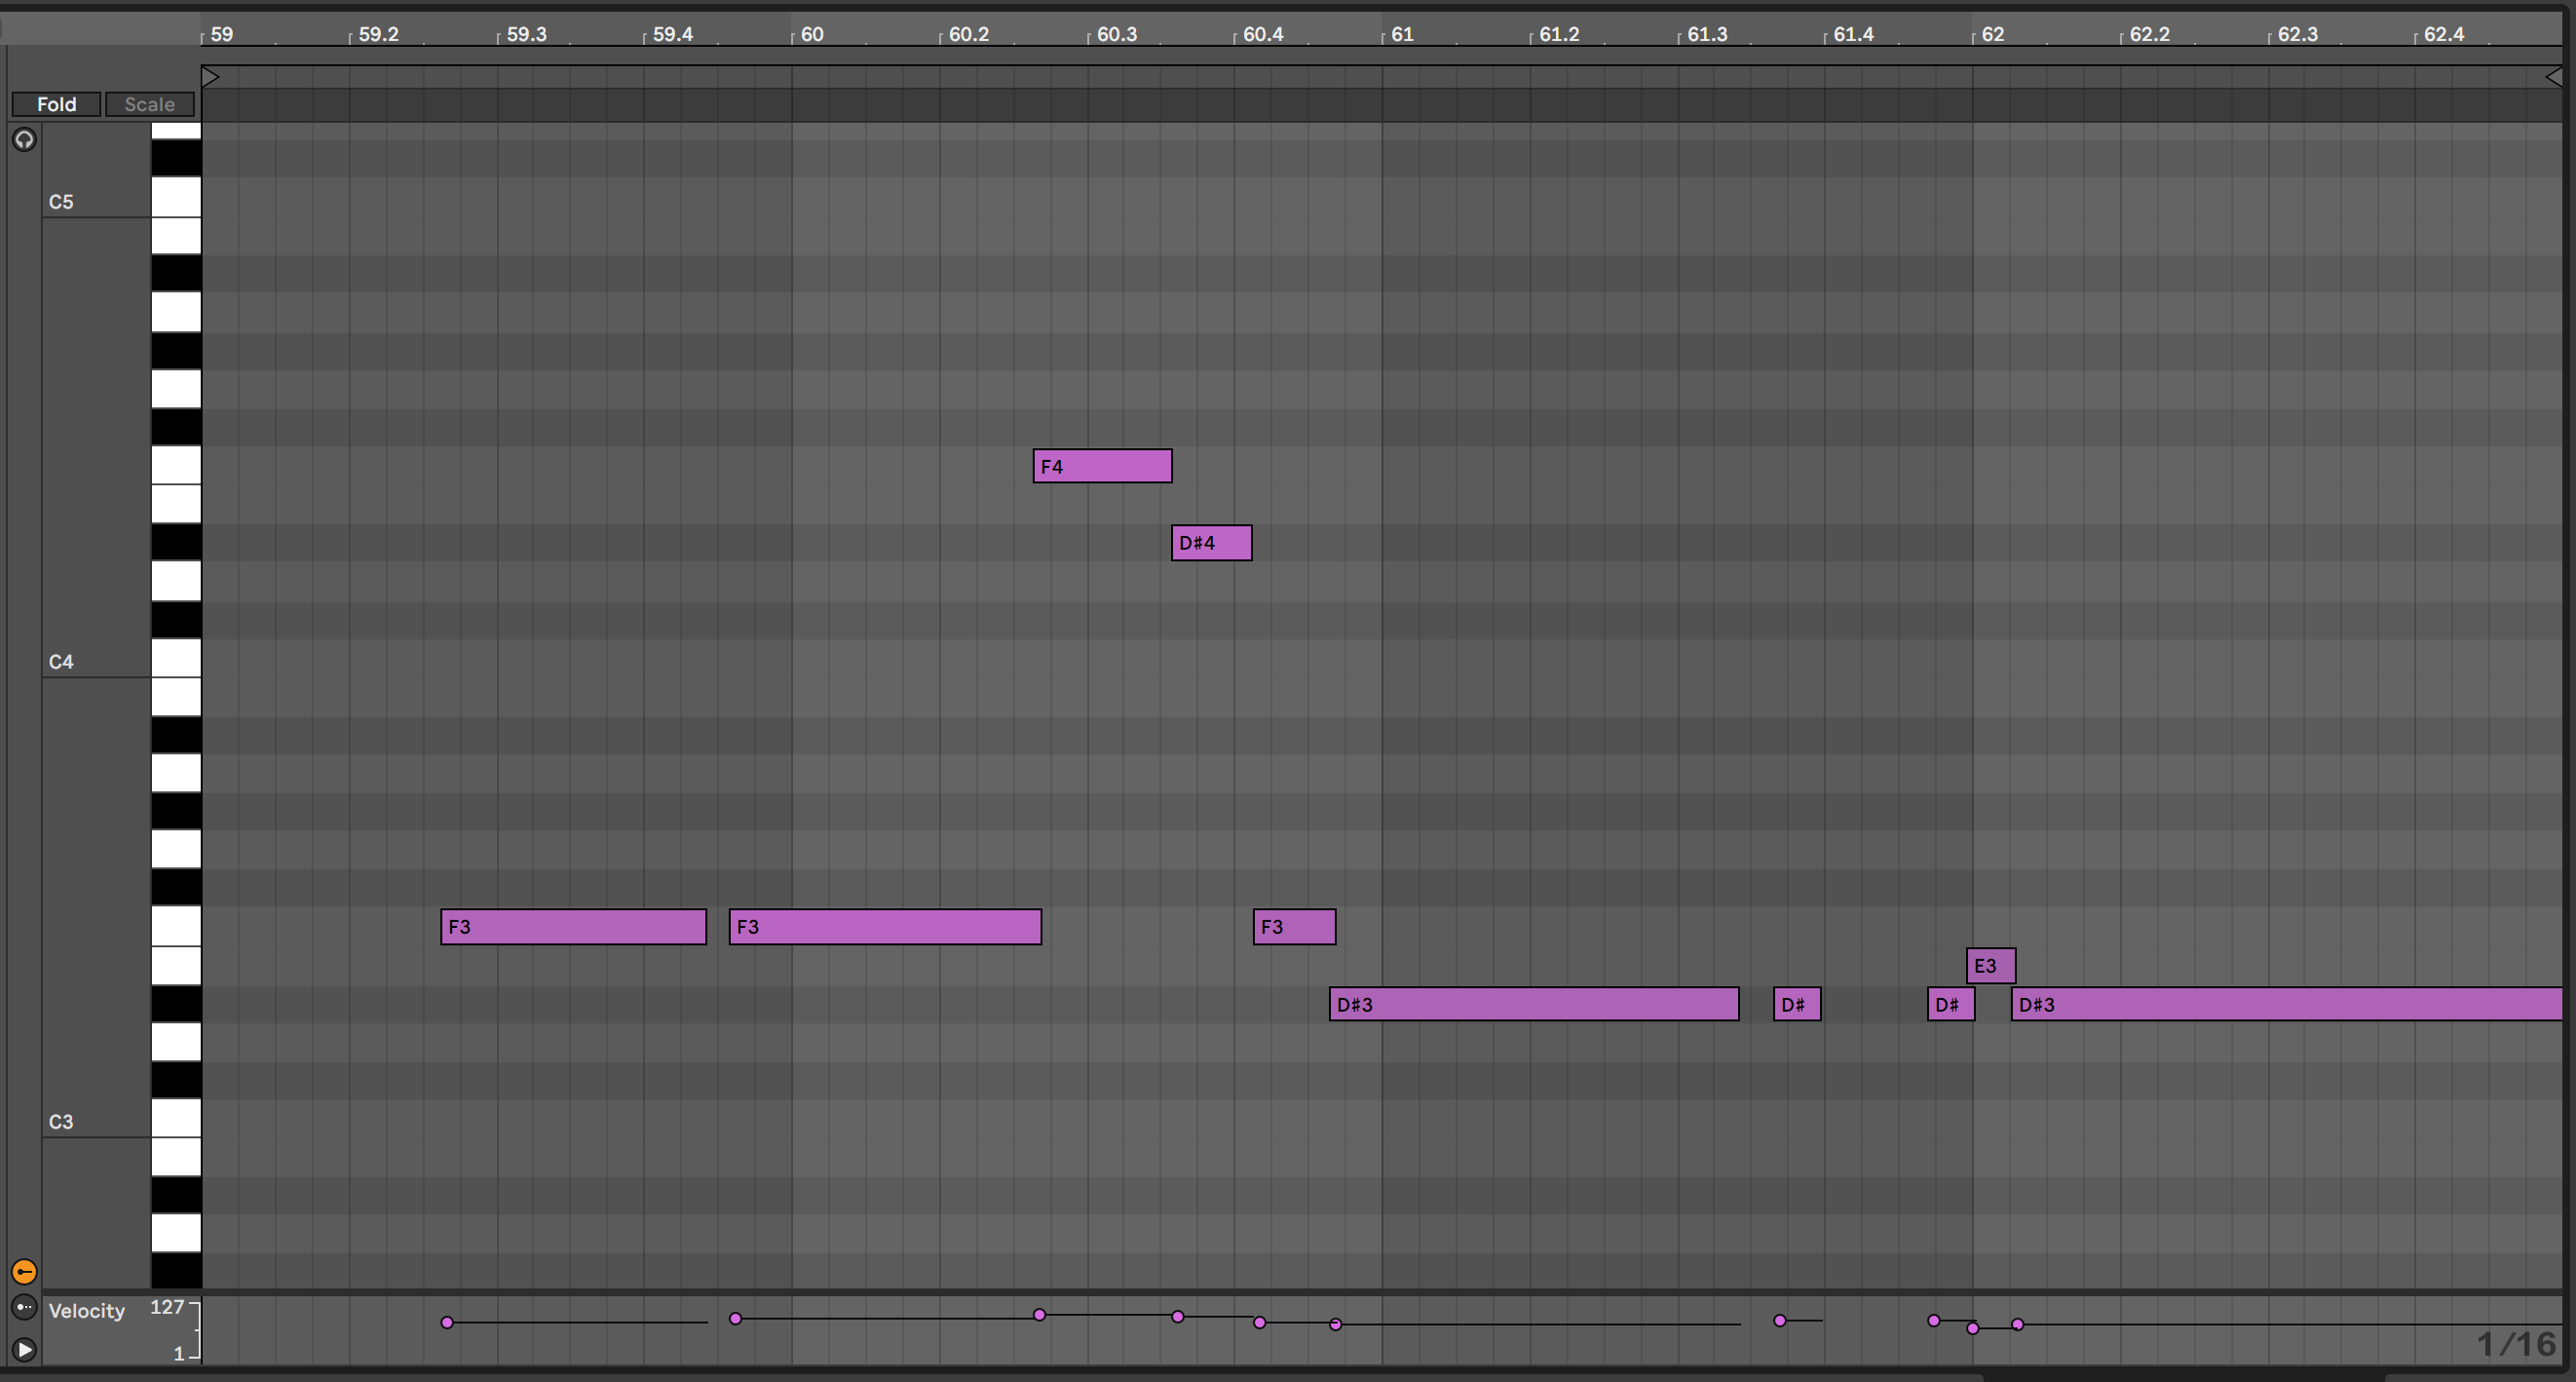Select the D#4 note
The image size is (2576, 1382).
tap(1211, 543)
